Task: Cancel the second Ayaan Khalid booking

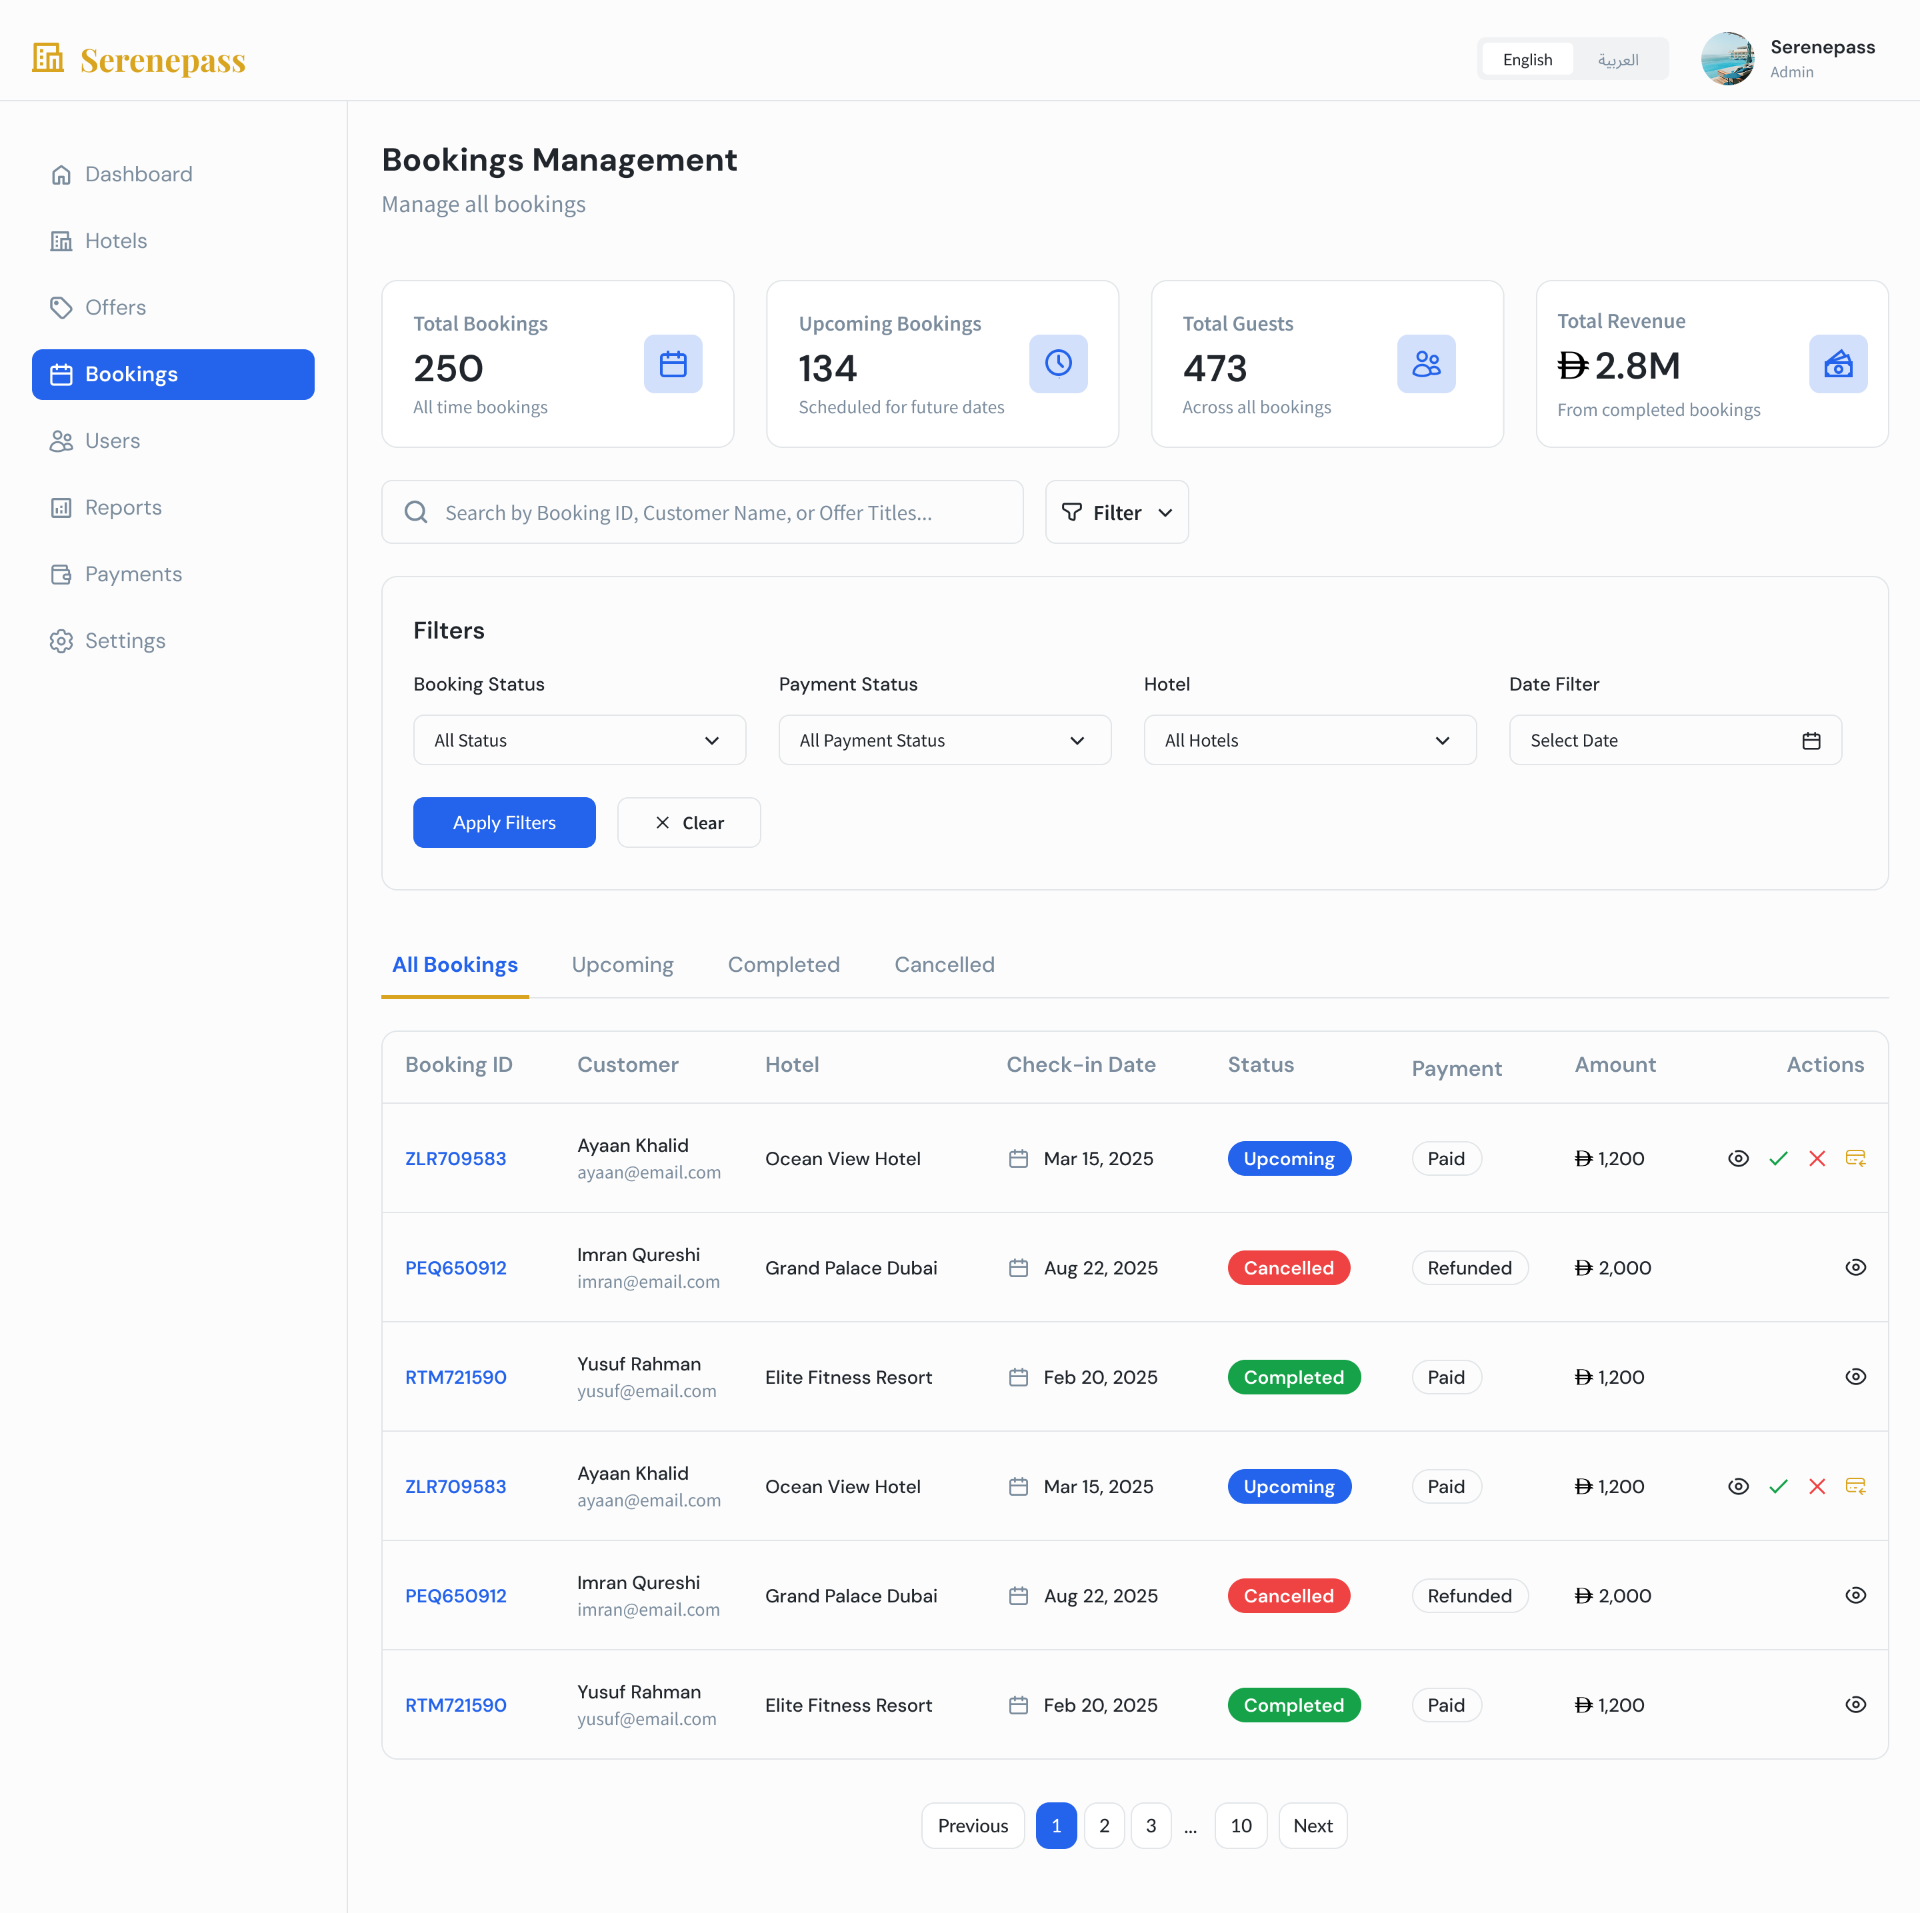Action: [x=1817, y=1486]
